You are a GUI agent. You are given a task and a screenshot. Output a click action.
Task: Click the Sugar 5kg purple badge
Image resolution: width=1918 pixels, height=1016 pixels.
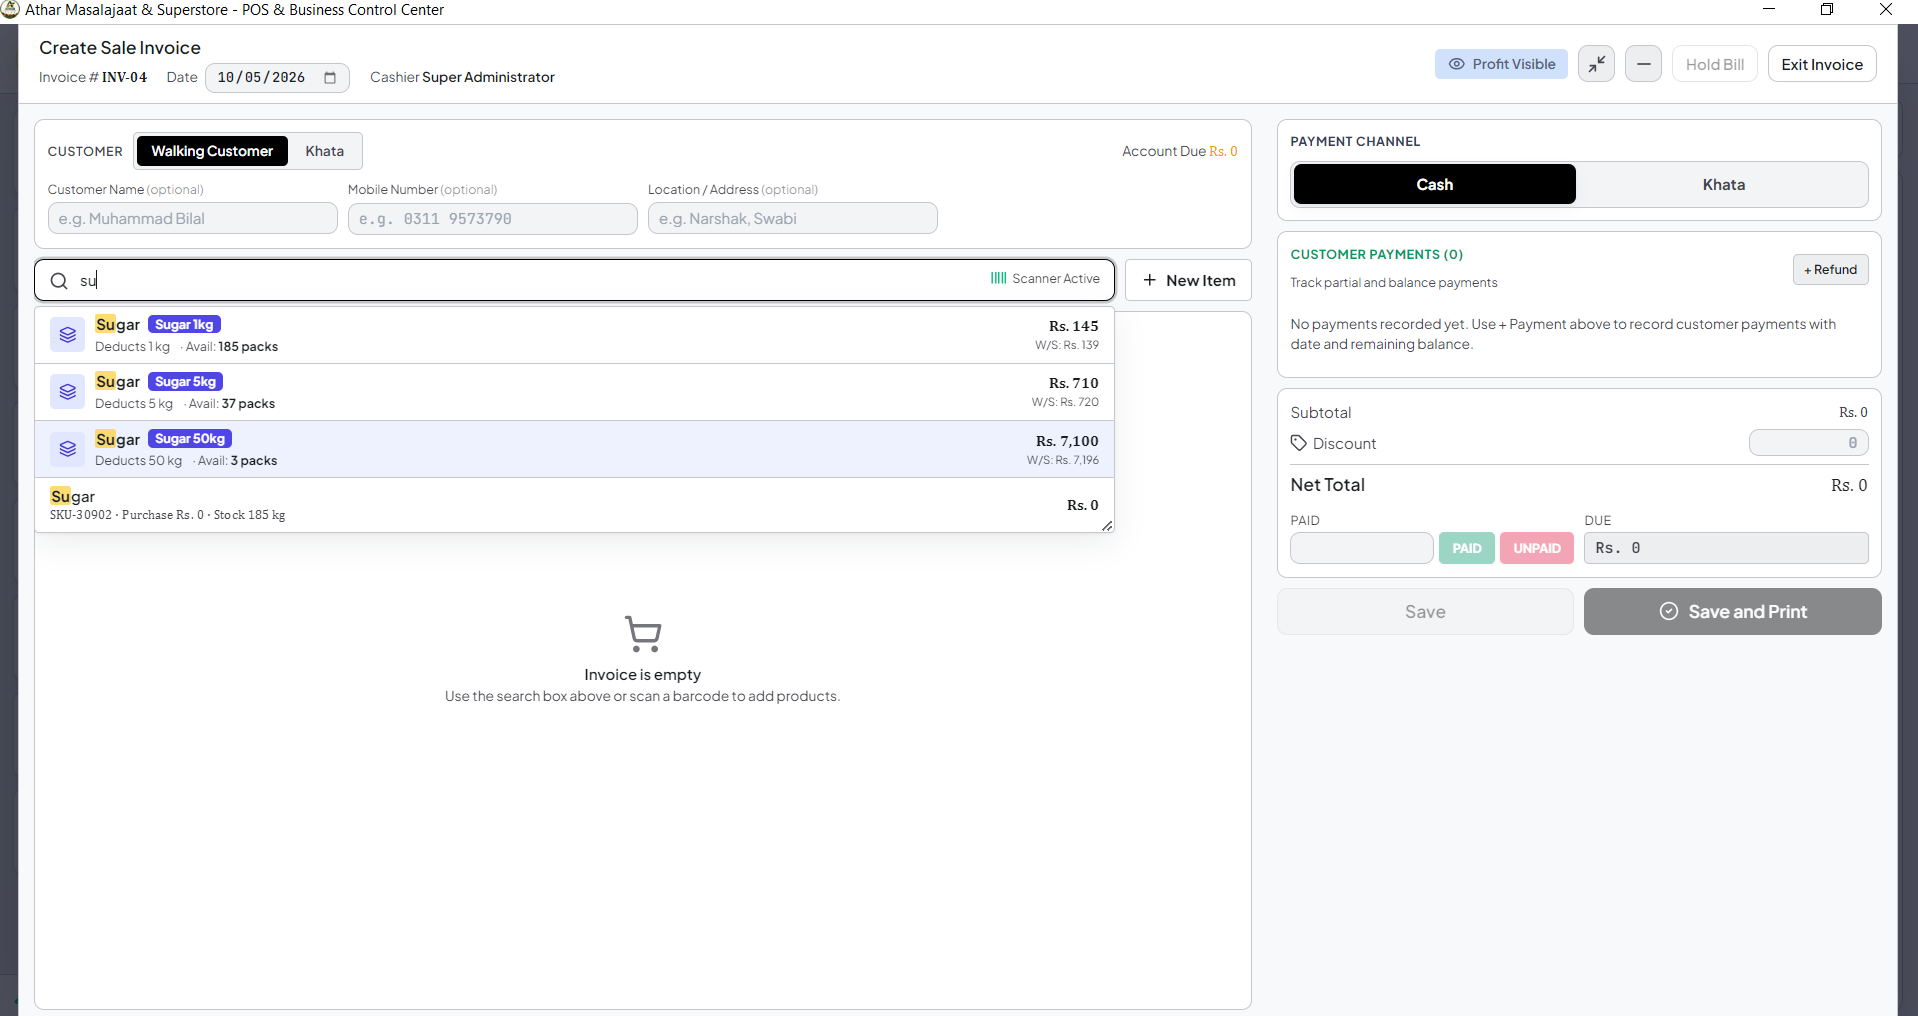point(185,382)
